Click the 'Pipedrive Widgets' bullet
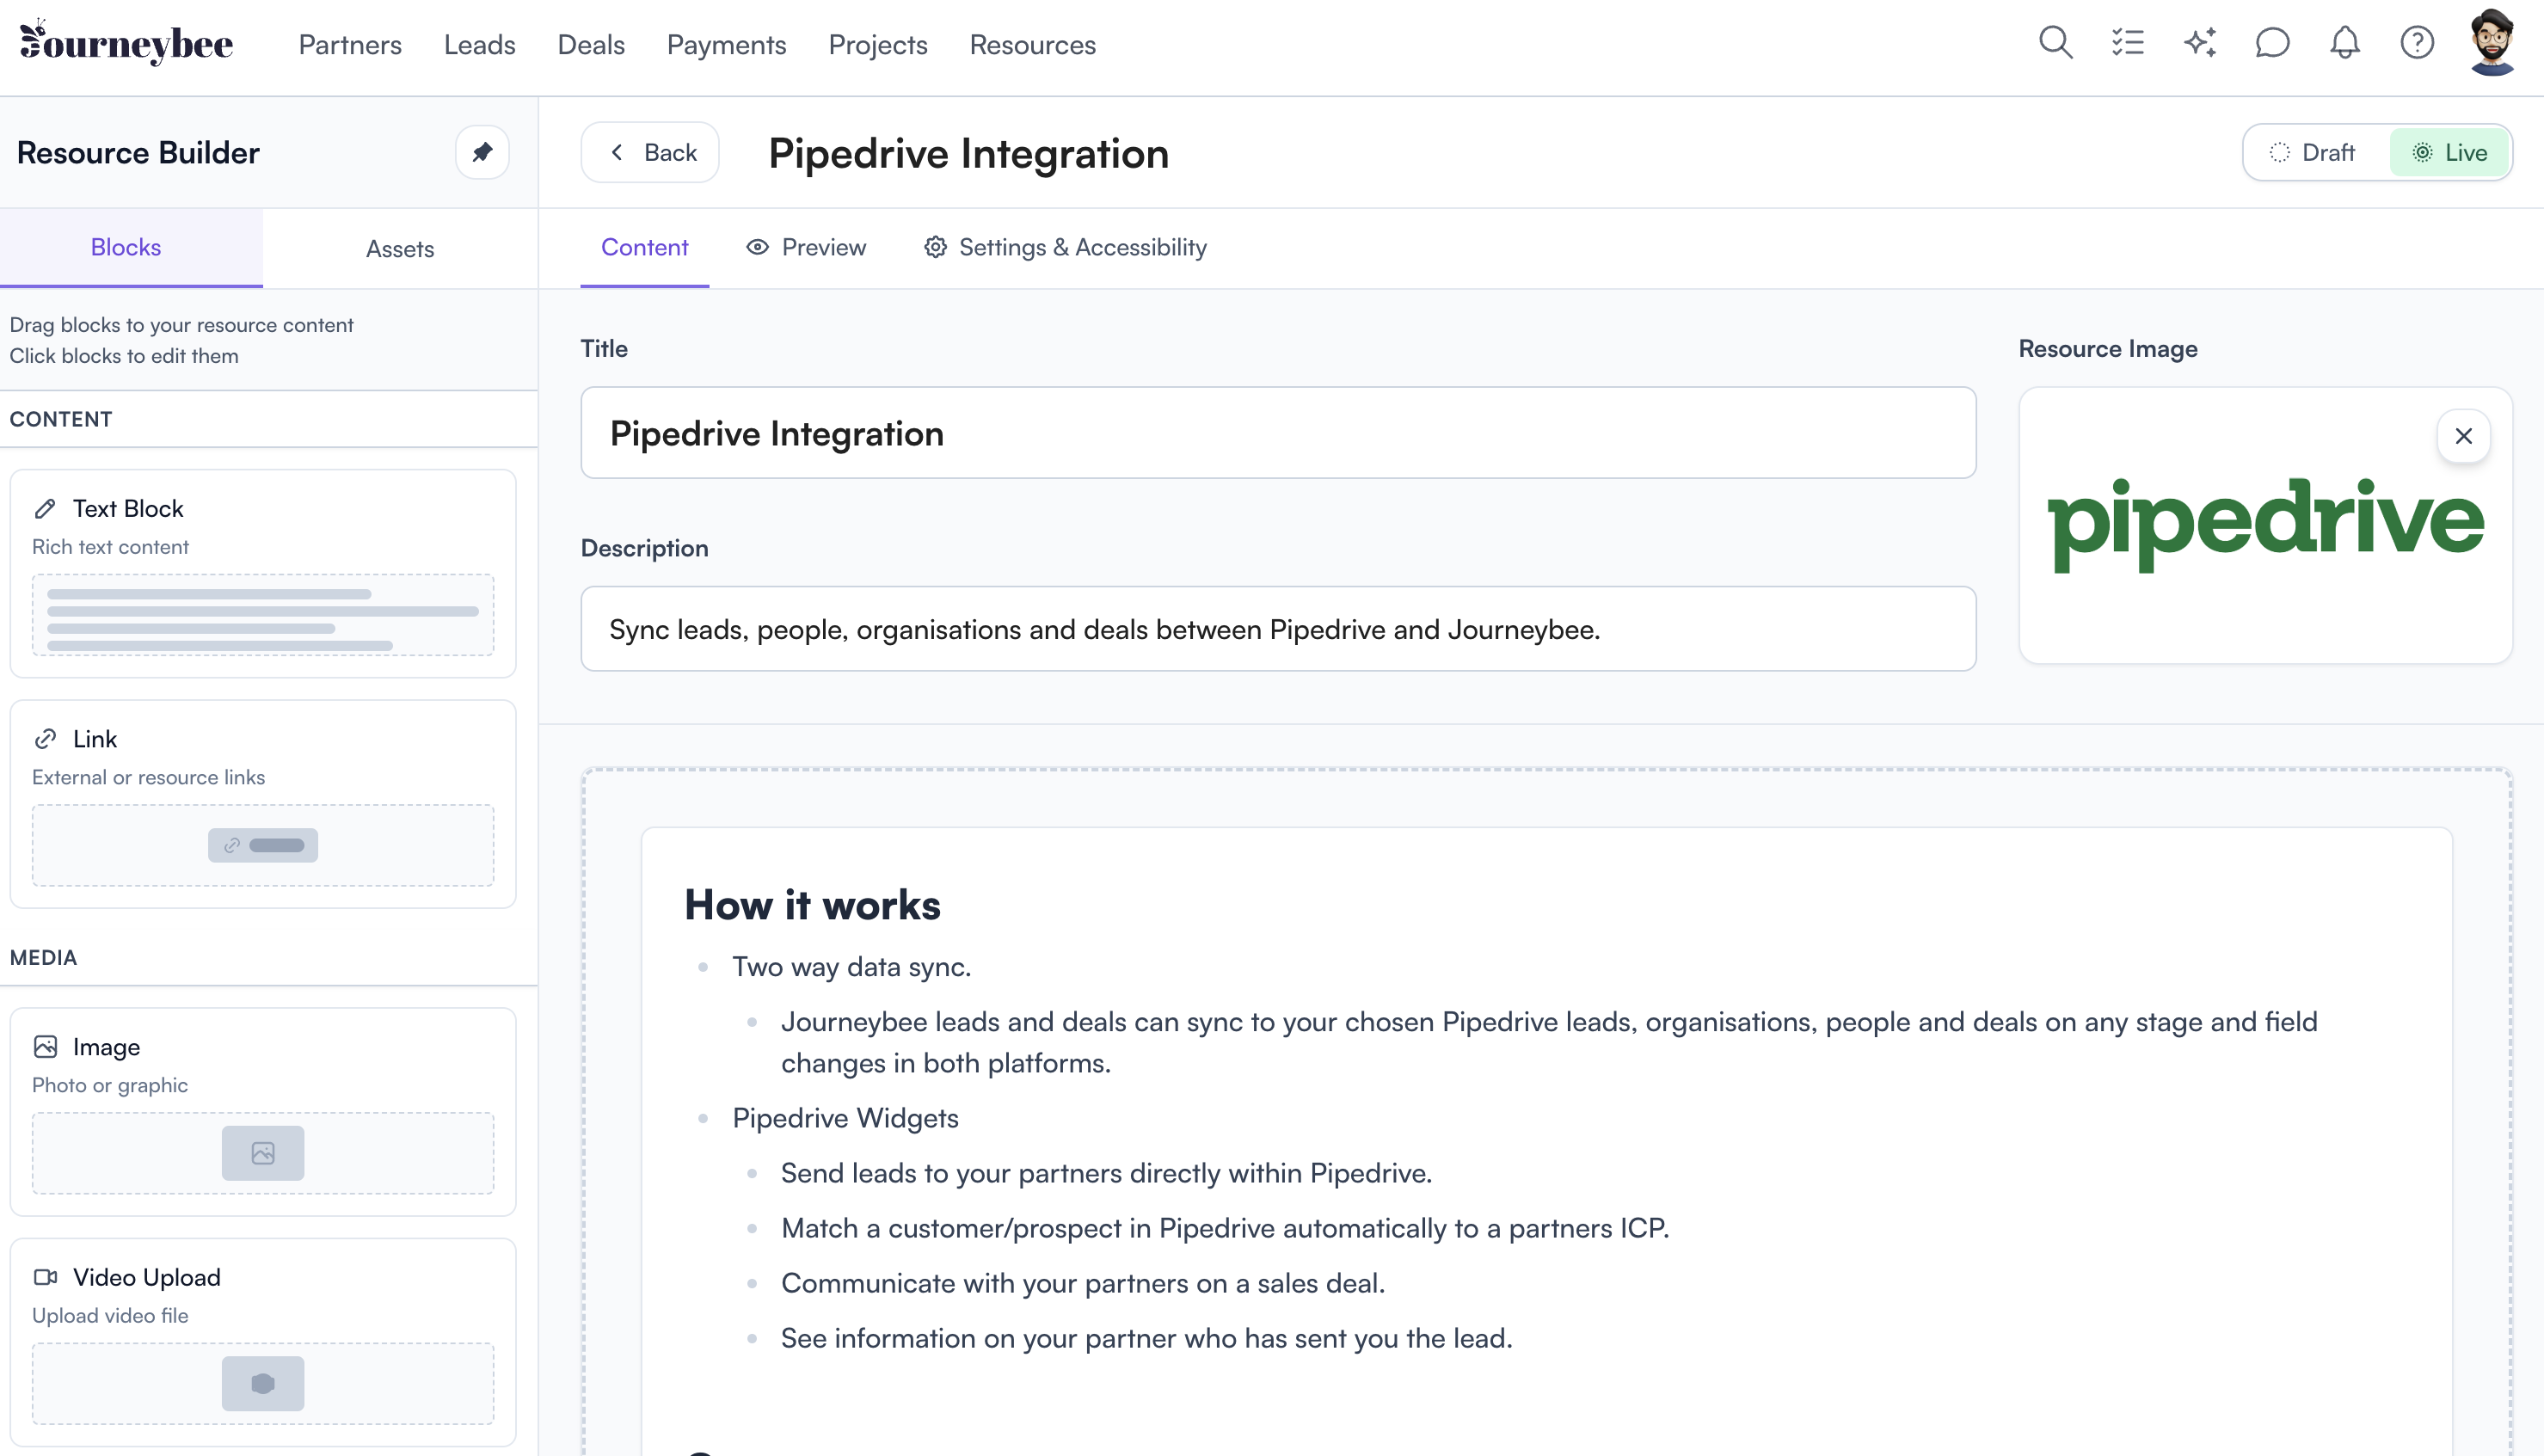The image size is (2544, 1456). tap(845, 1117)
